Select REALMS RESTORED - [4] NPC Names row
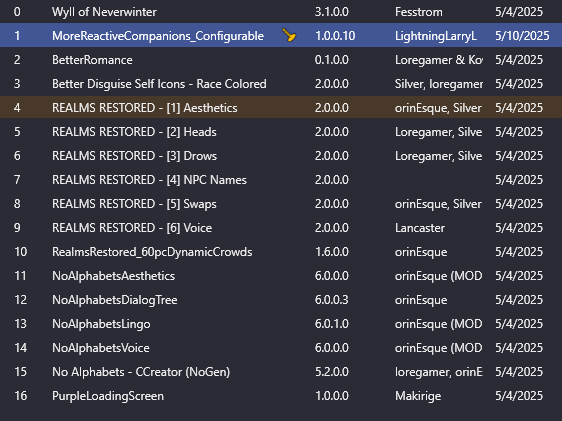Viewport: 562px width, 421px height. point(281,180)
